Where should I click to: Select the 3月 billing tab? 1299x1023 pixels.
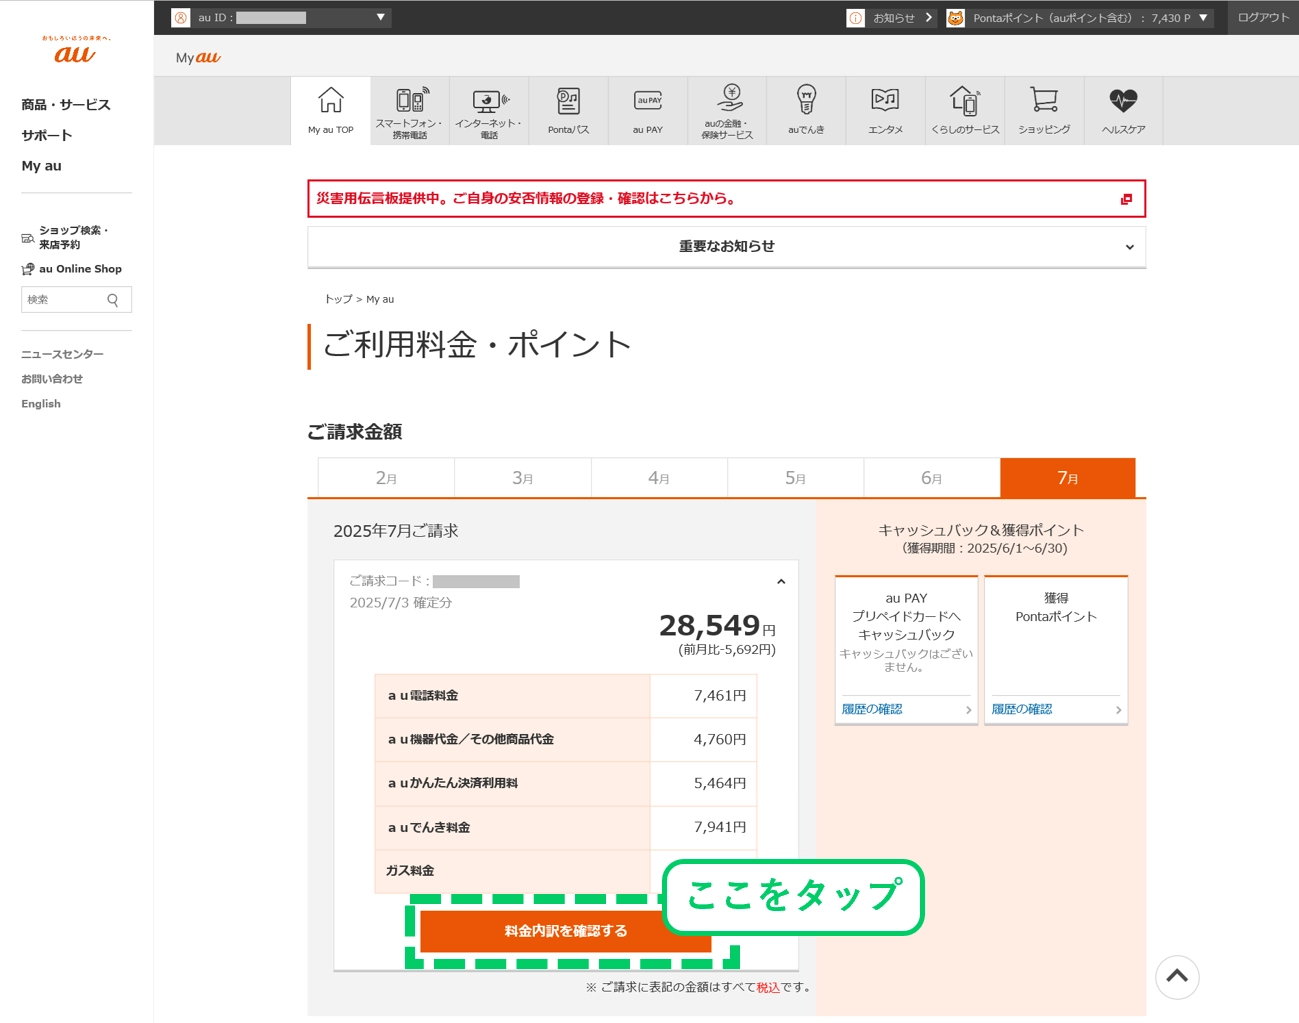click(x=523, y=478)
